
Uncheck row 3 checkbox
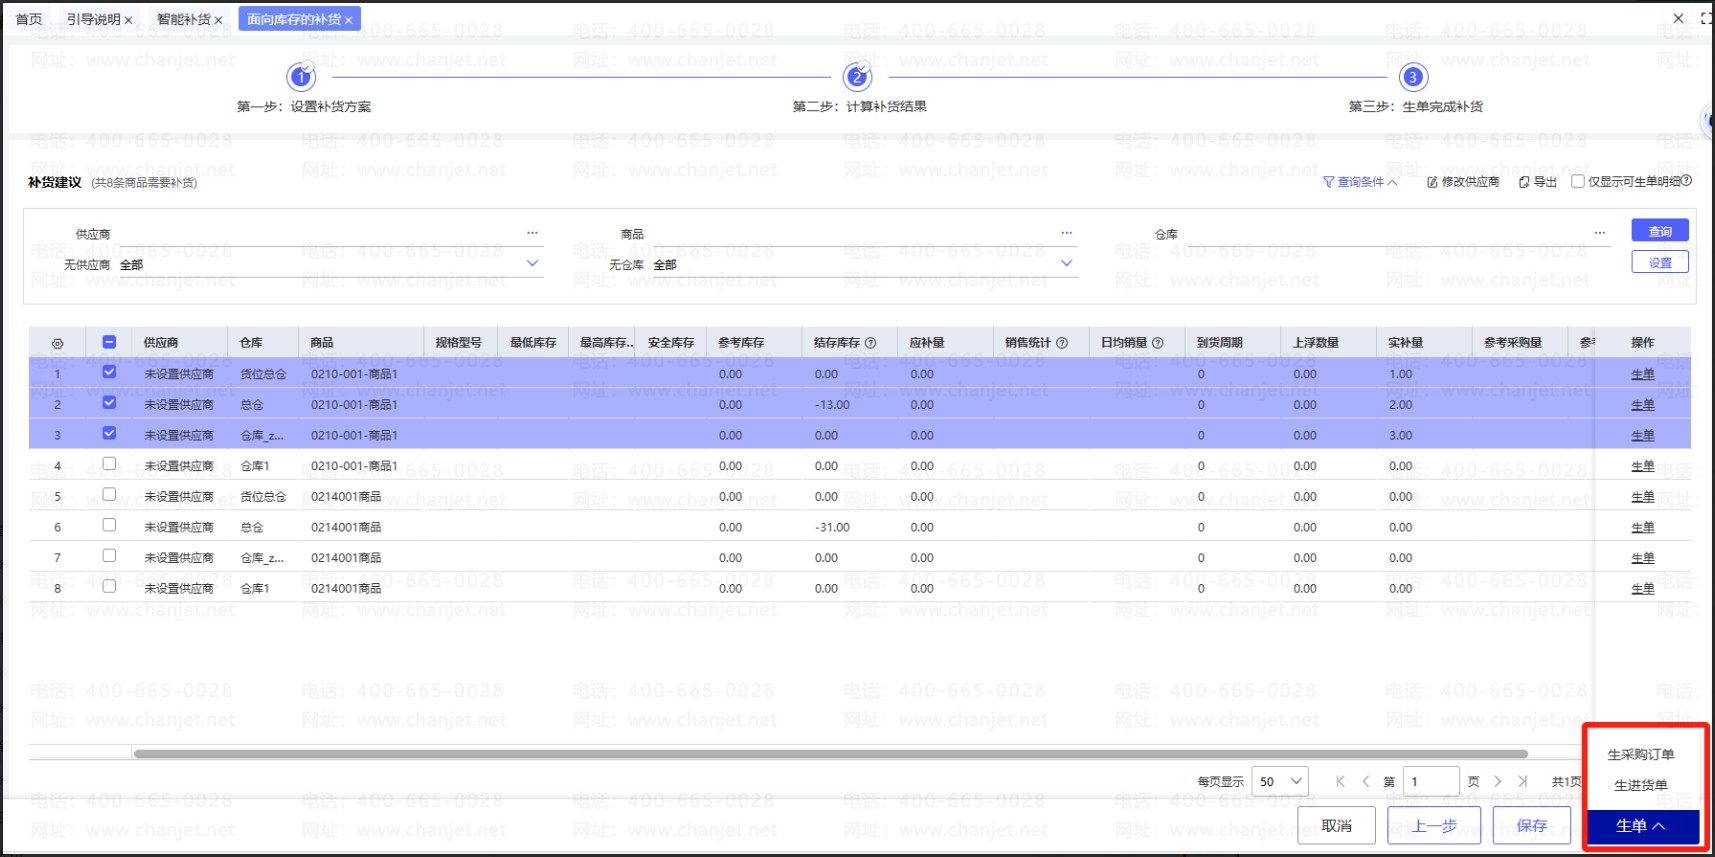[109, 433]
